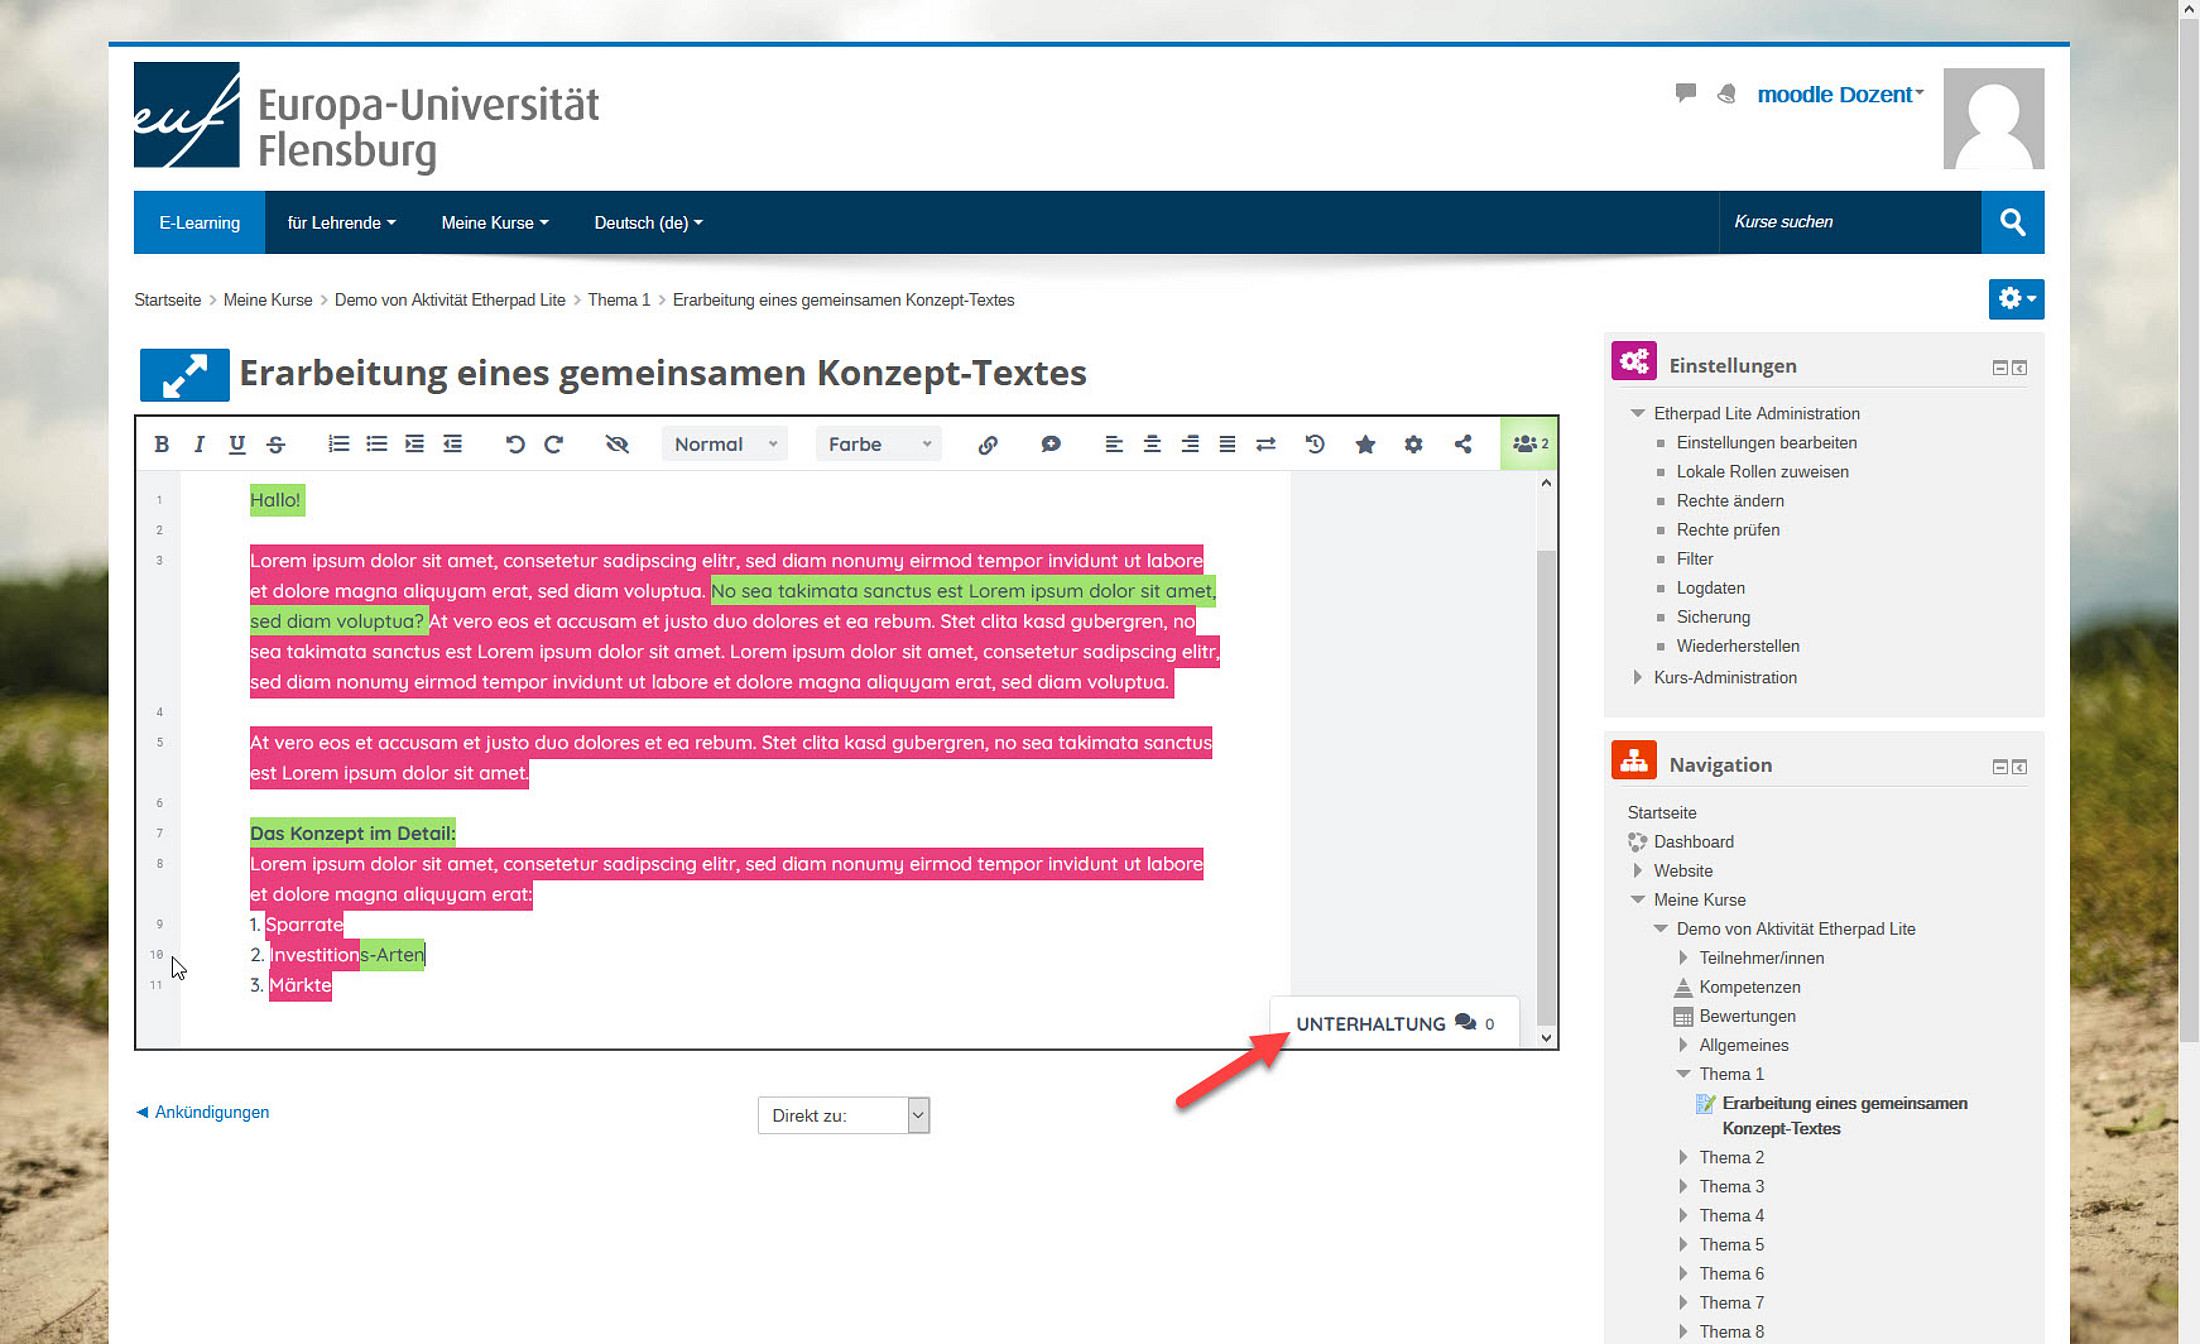Open the Farbe color dropdown
The width and height of the screenshot is (2200, 1344).
pos(878,444)
